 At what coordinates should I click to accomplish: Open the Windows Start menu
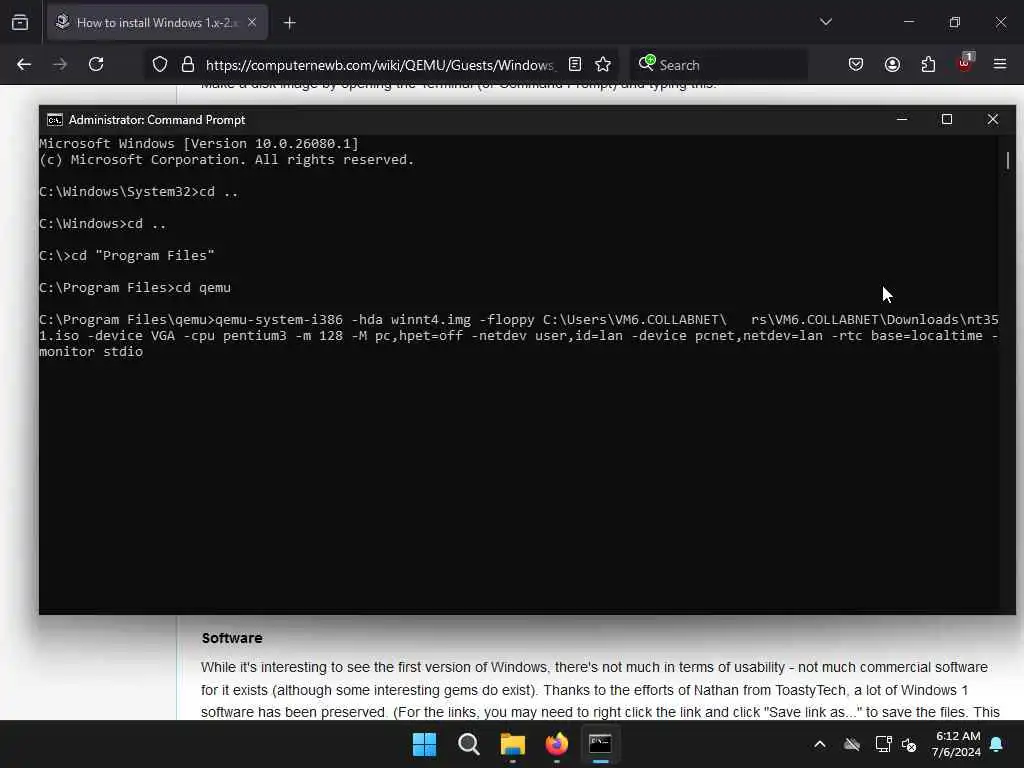tap(424, 744)
